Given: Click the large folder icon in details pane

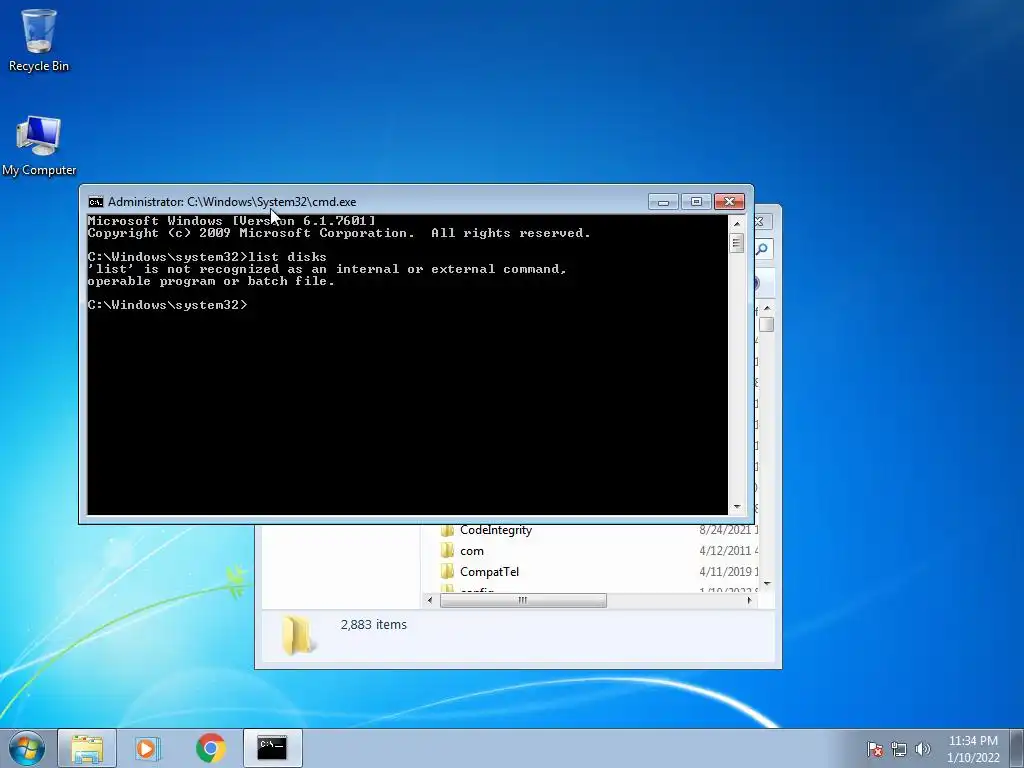Looking at the screenshot, I should 298,634.
